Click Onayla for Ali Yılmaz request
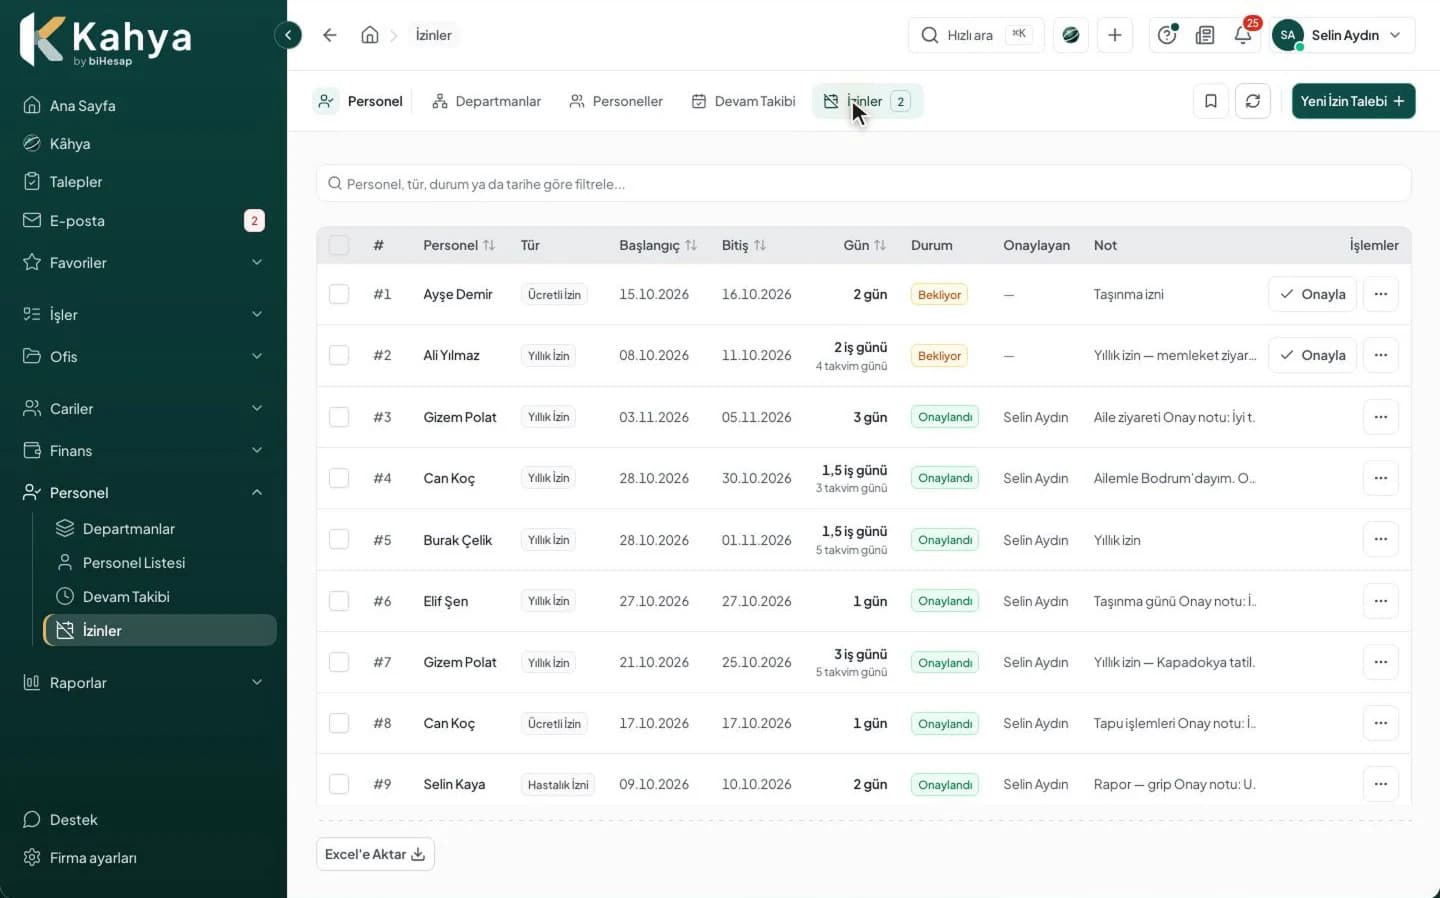Viewport: 1440px width, 898px height. pos(1312,355)
